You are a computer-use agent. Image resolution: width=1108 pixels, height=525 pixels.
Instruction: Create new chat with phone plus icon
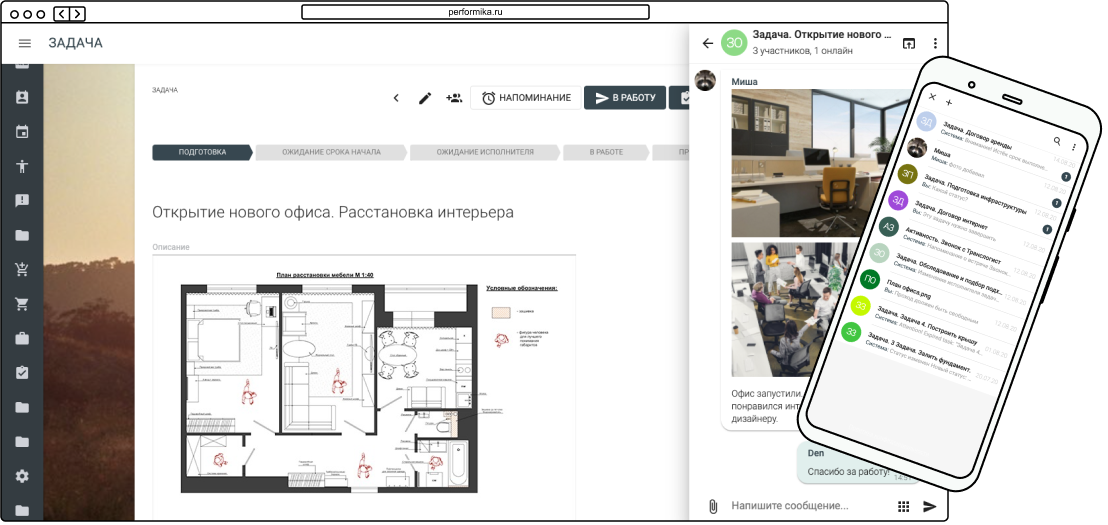tap(949, 102)
